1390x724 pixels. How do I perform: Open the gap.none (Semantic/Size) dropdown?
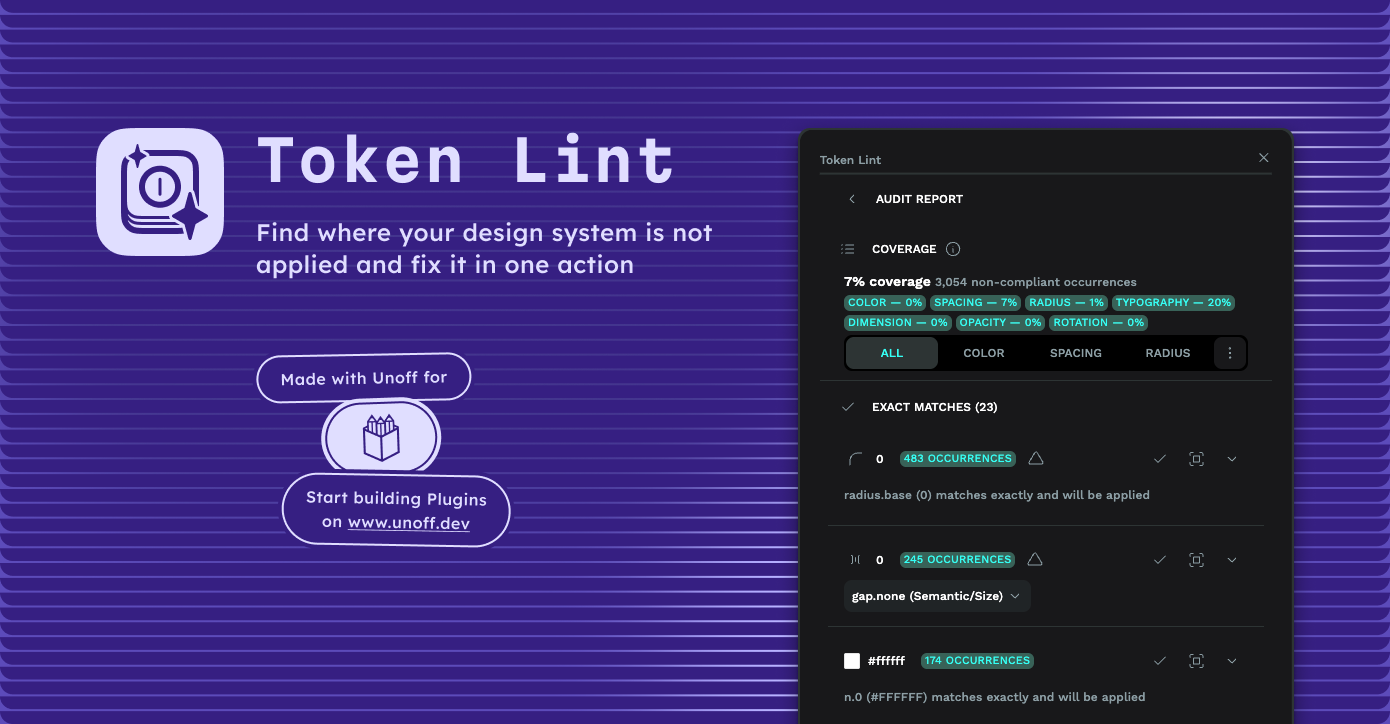(x=937, y=596)
